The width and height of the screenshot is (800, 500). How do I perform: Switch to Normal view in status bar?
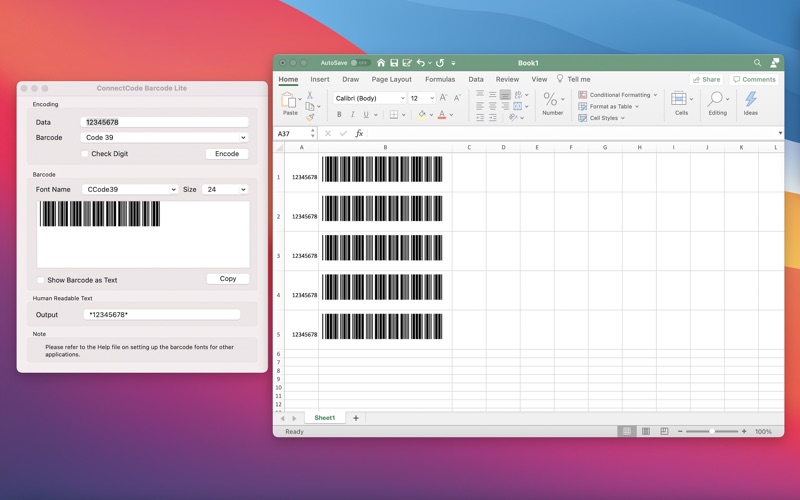627,432
